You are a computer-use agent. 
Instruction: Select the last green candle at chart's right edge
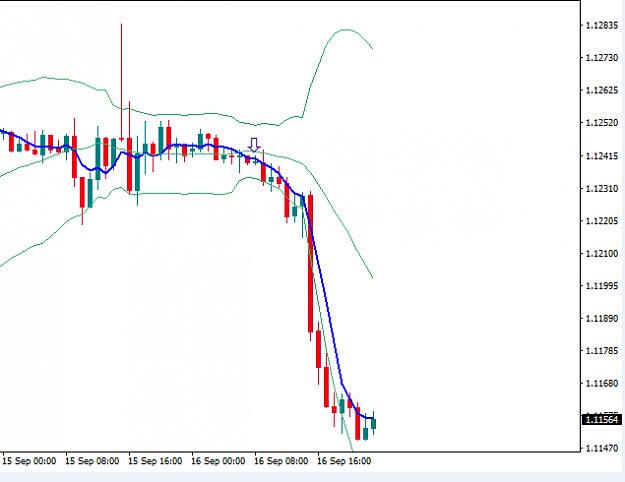coord(373,423)
